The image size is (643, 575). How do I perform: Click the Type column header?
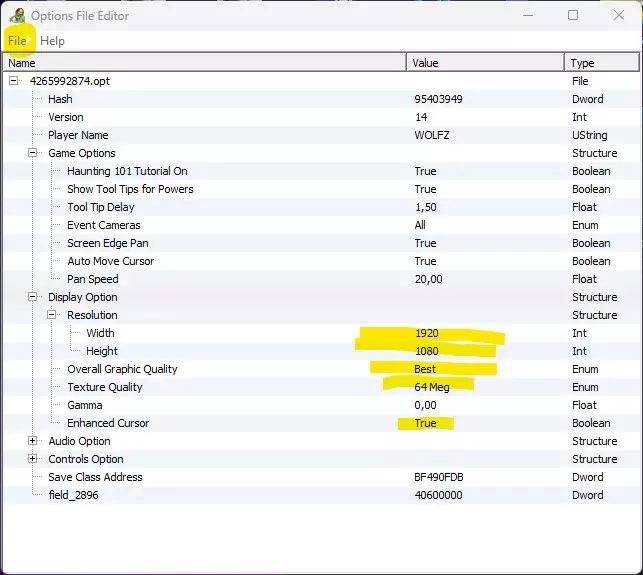[602, 63]
